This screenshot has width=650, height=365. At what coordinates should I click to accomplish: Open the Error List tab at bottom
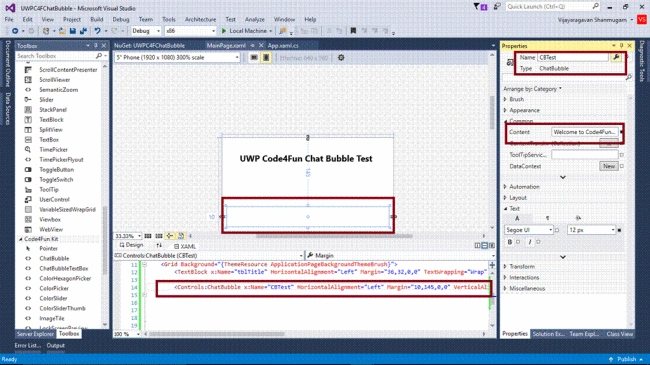coord(28,346)
